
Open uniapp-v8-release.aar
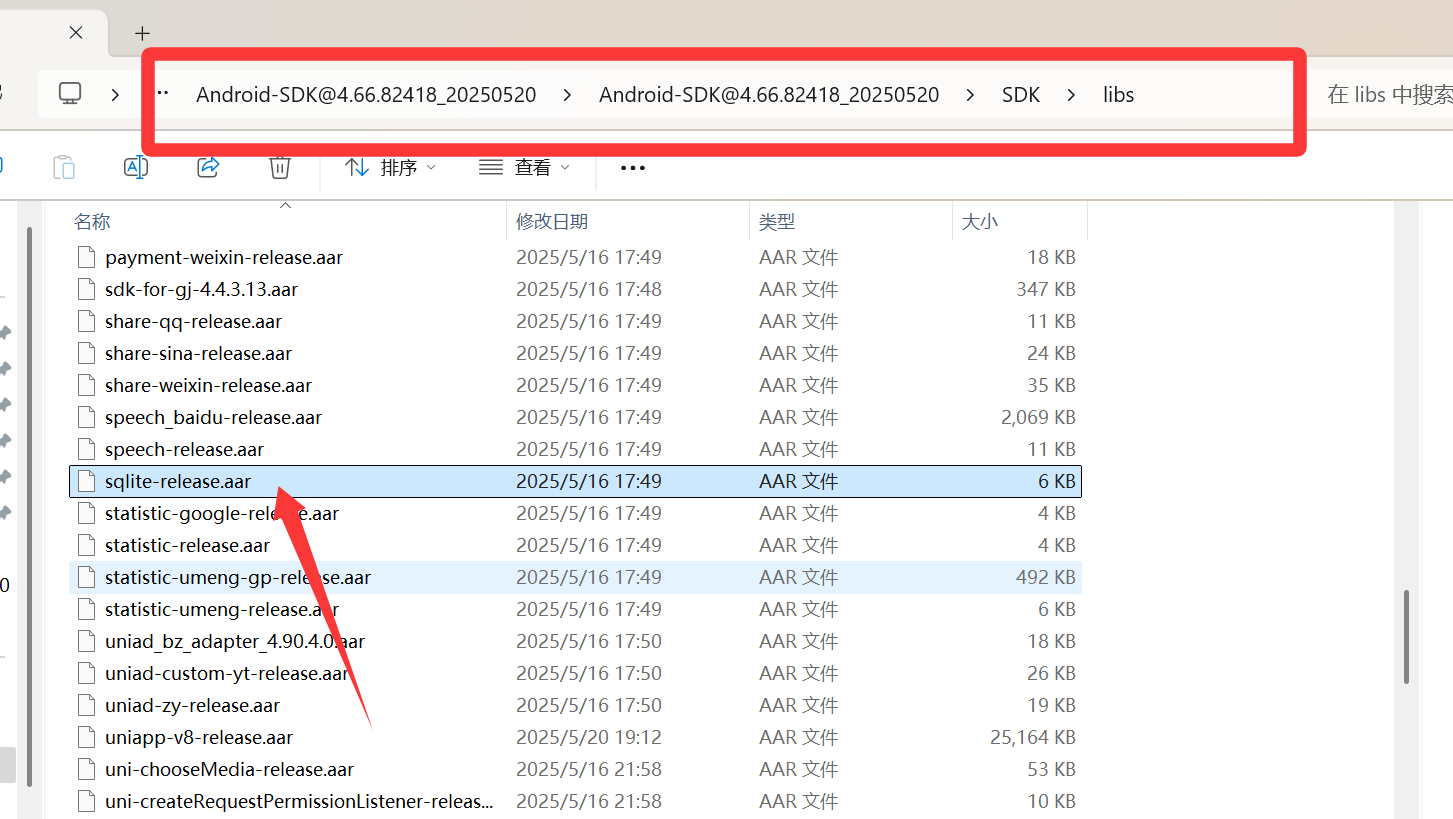(x=197, y=737)
